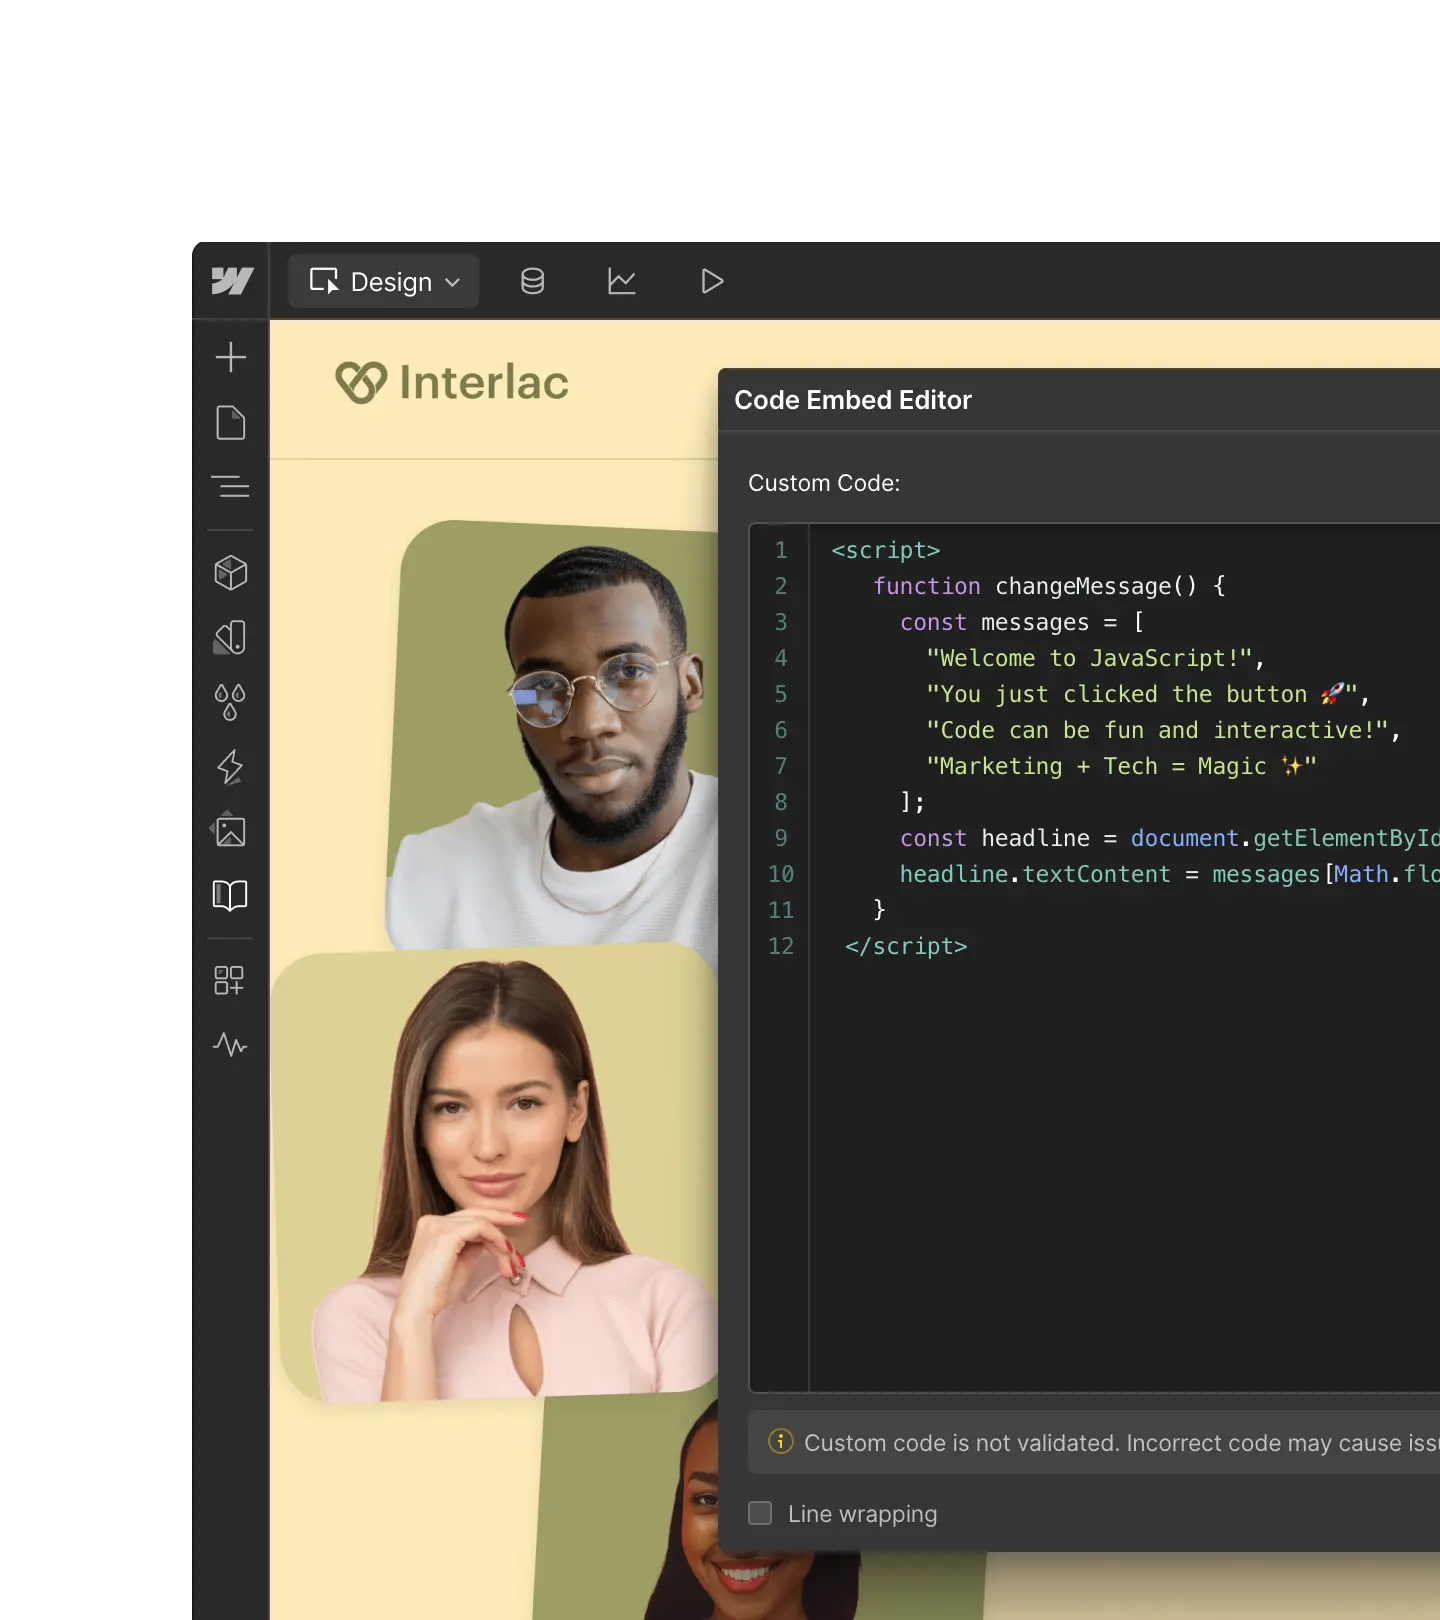Open the activity pulse icon

click(x=231, y=1045)
